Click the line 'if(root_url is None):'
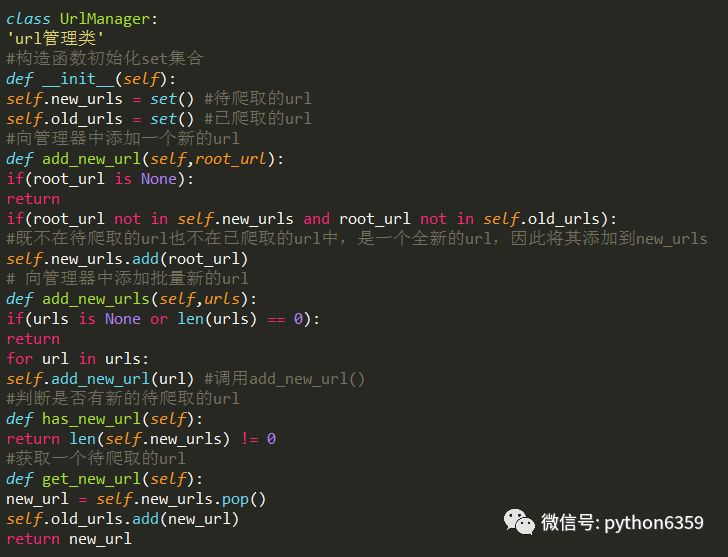Viewport: 728px width, 557px height. tap(100, 179)
